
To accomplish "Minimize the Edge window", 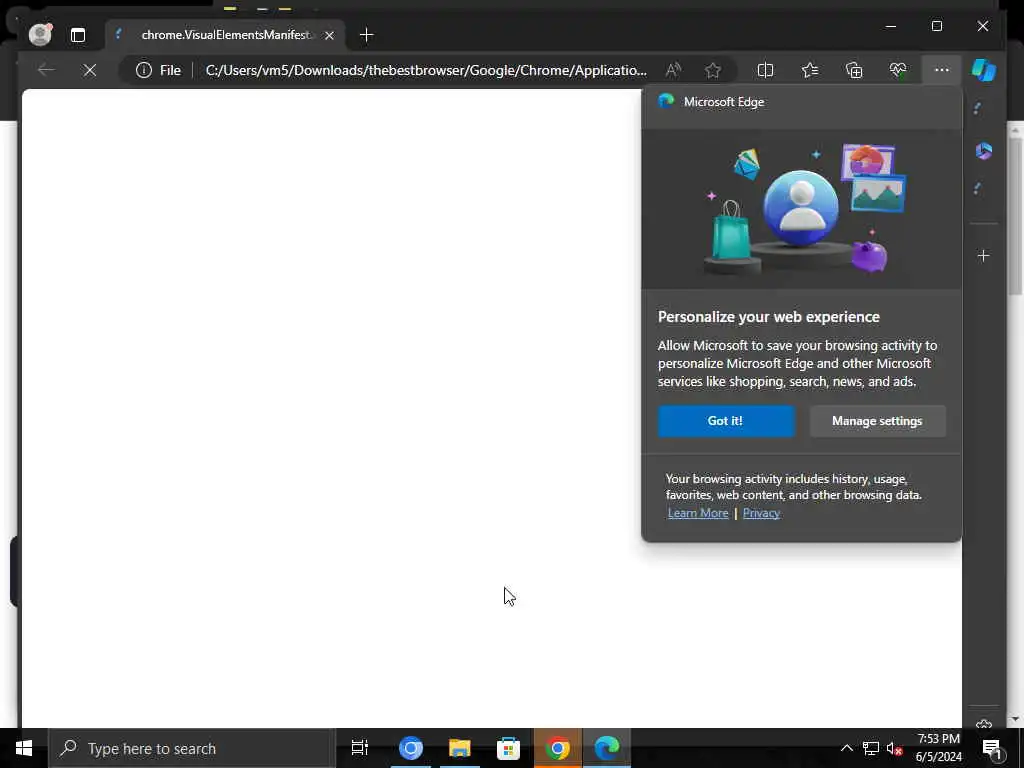I will (x=891, y=26).
